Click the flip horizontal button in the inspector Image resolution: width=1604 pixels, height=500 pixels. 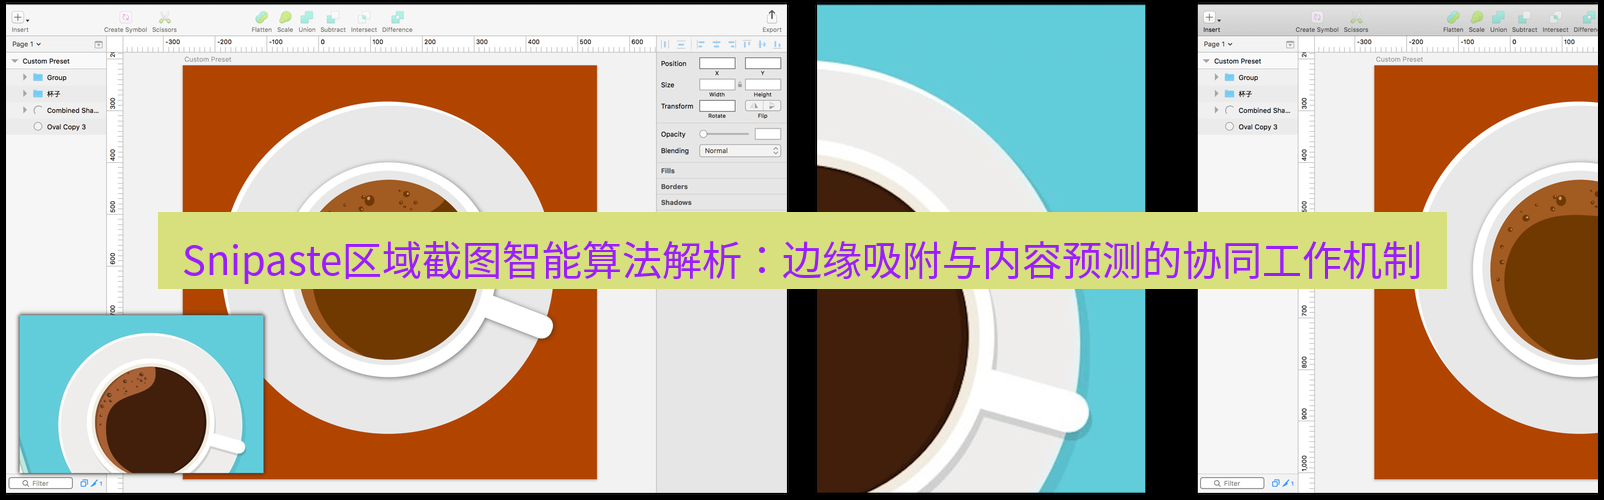pos(754,105)
